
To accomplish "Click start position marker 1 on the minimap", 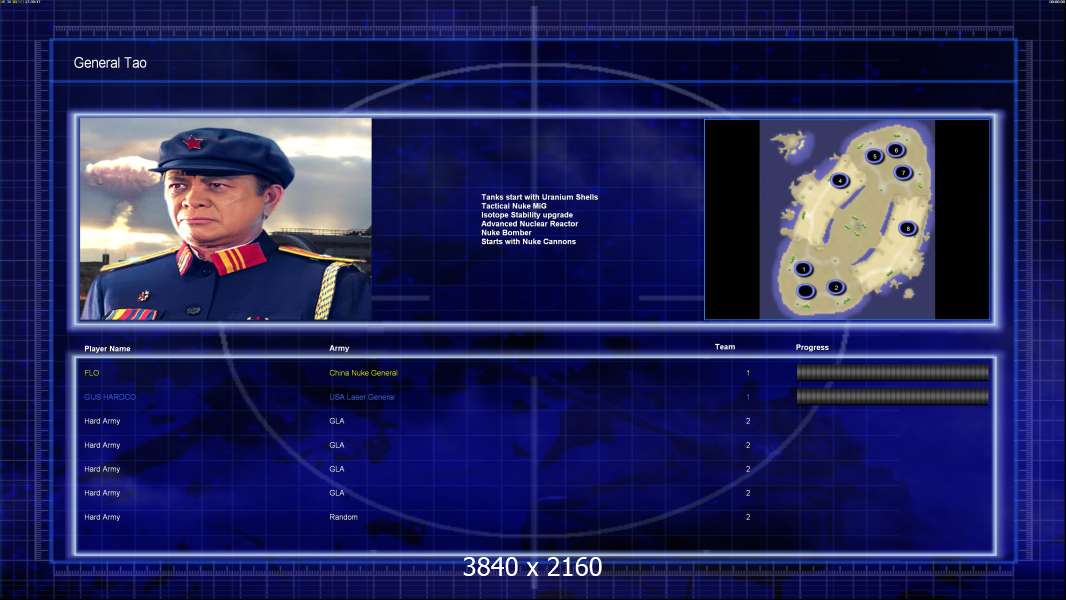I will tap(804, 269).
